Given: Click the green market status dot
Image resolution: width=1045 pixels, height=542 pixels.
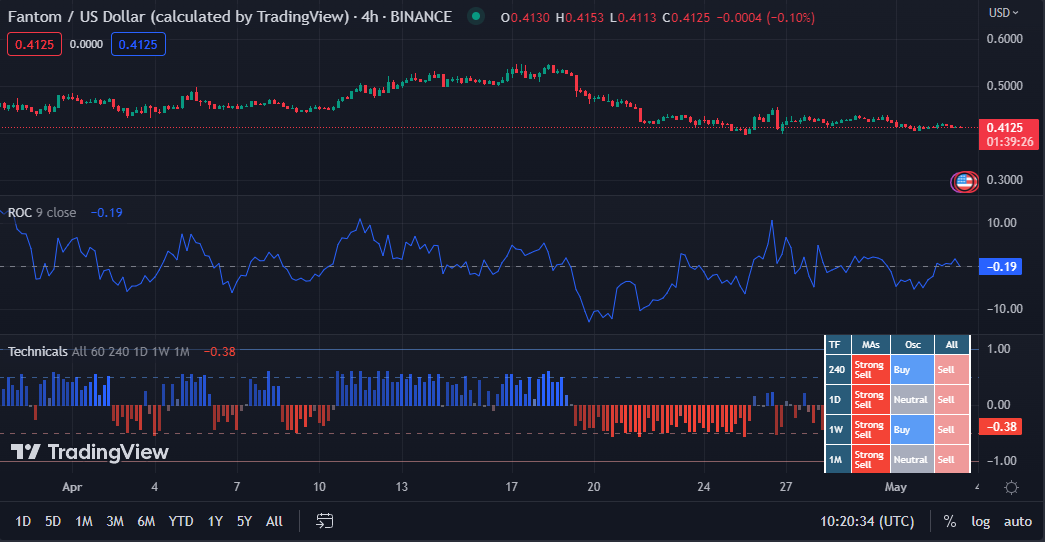Looking at the screenshot, I should point(476,17).
